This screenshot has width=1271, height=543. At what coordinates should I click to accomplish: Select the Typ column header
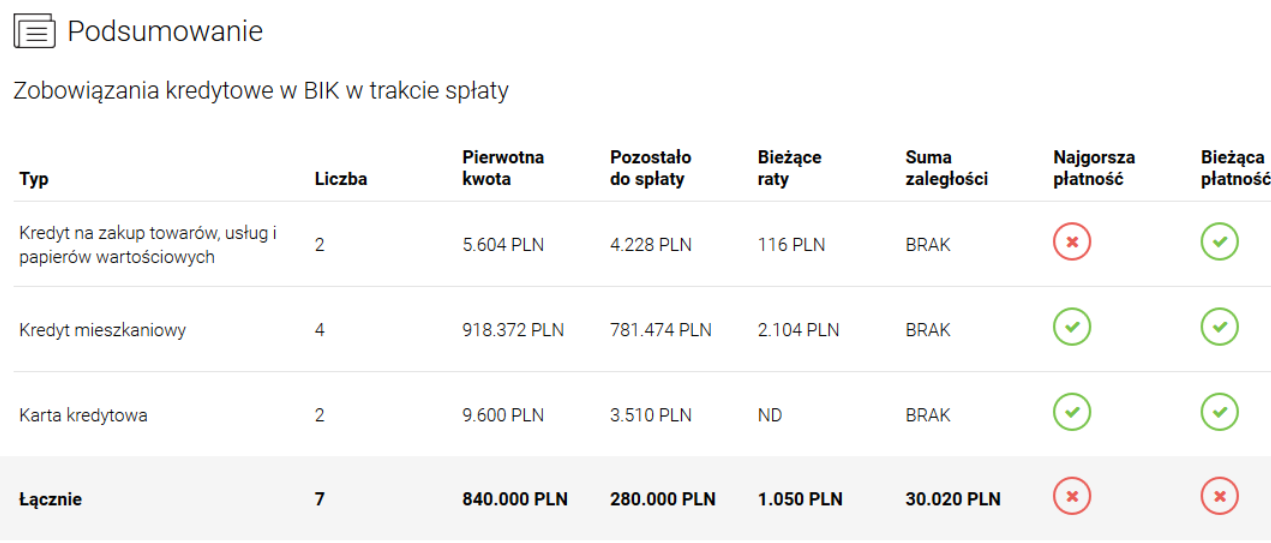pyautogui.click(x=34, y=179)
